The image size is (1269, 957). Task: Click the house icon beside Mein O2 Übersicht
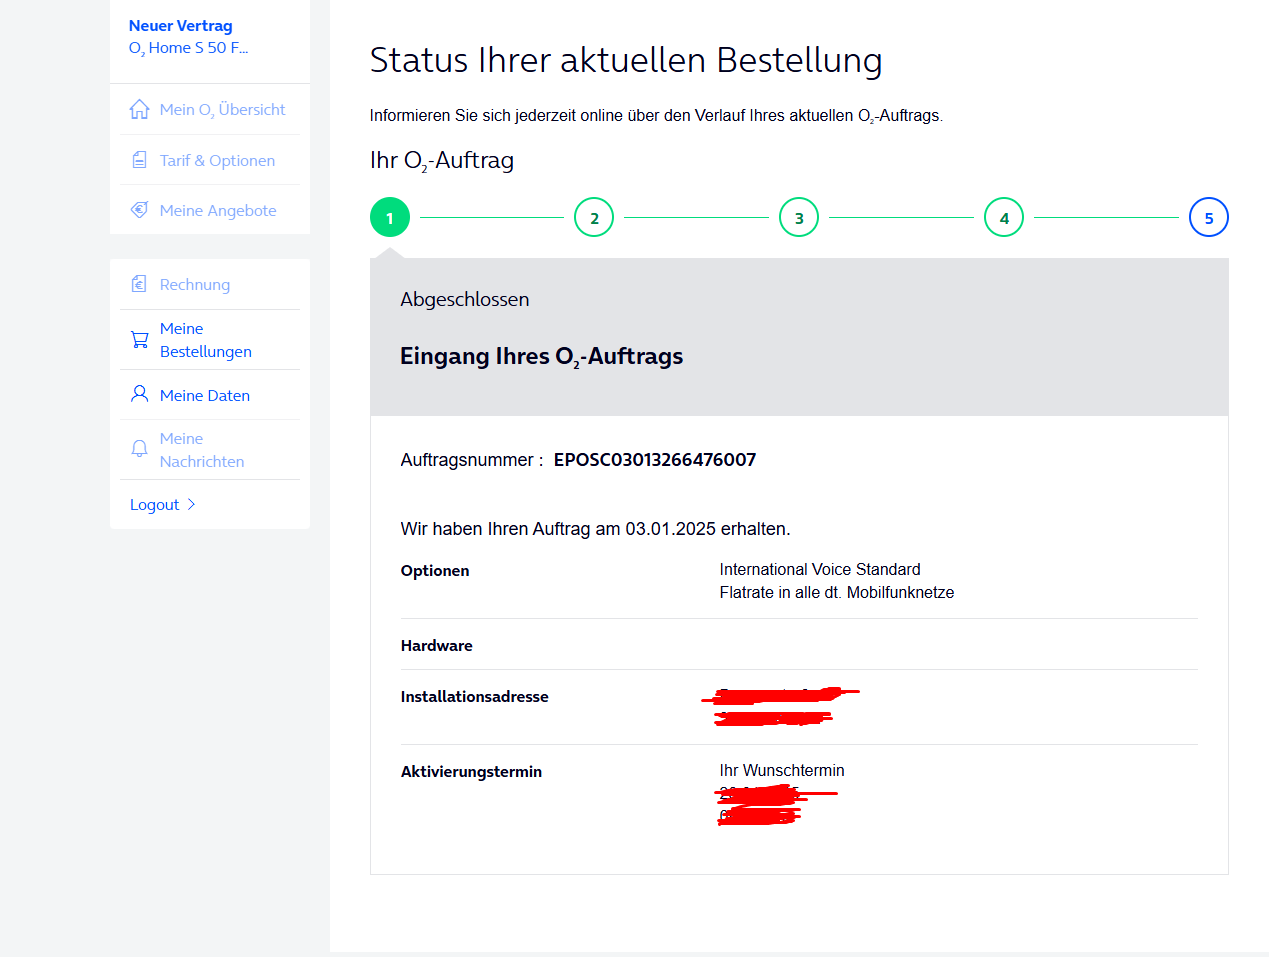(x=140, y=109)
